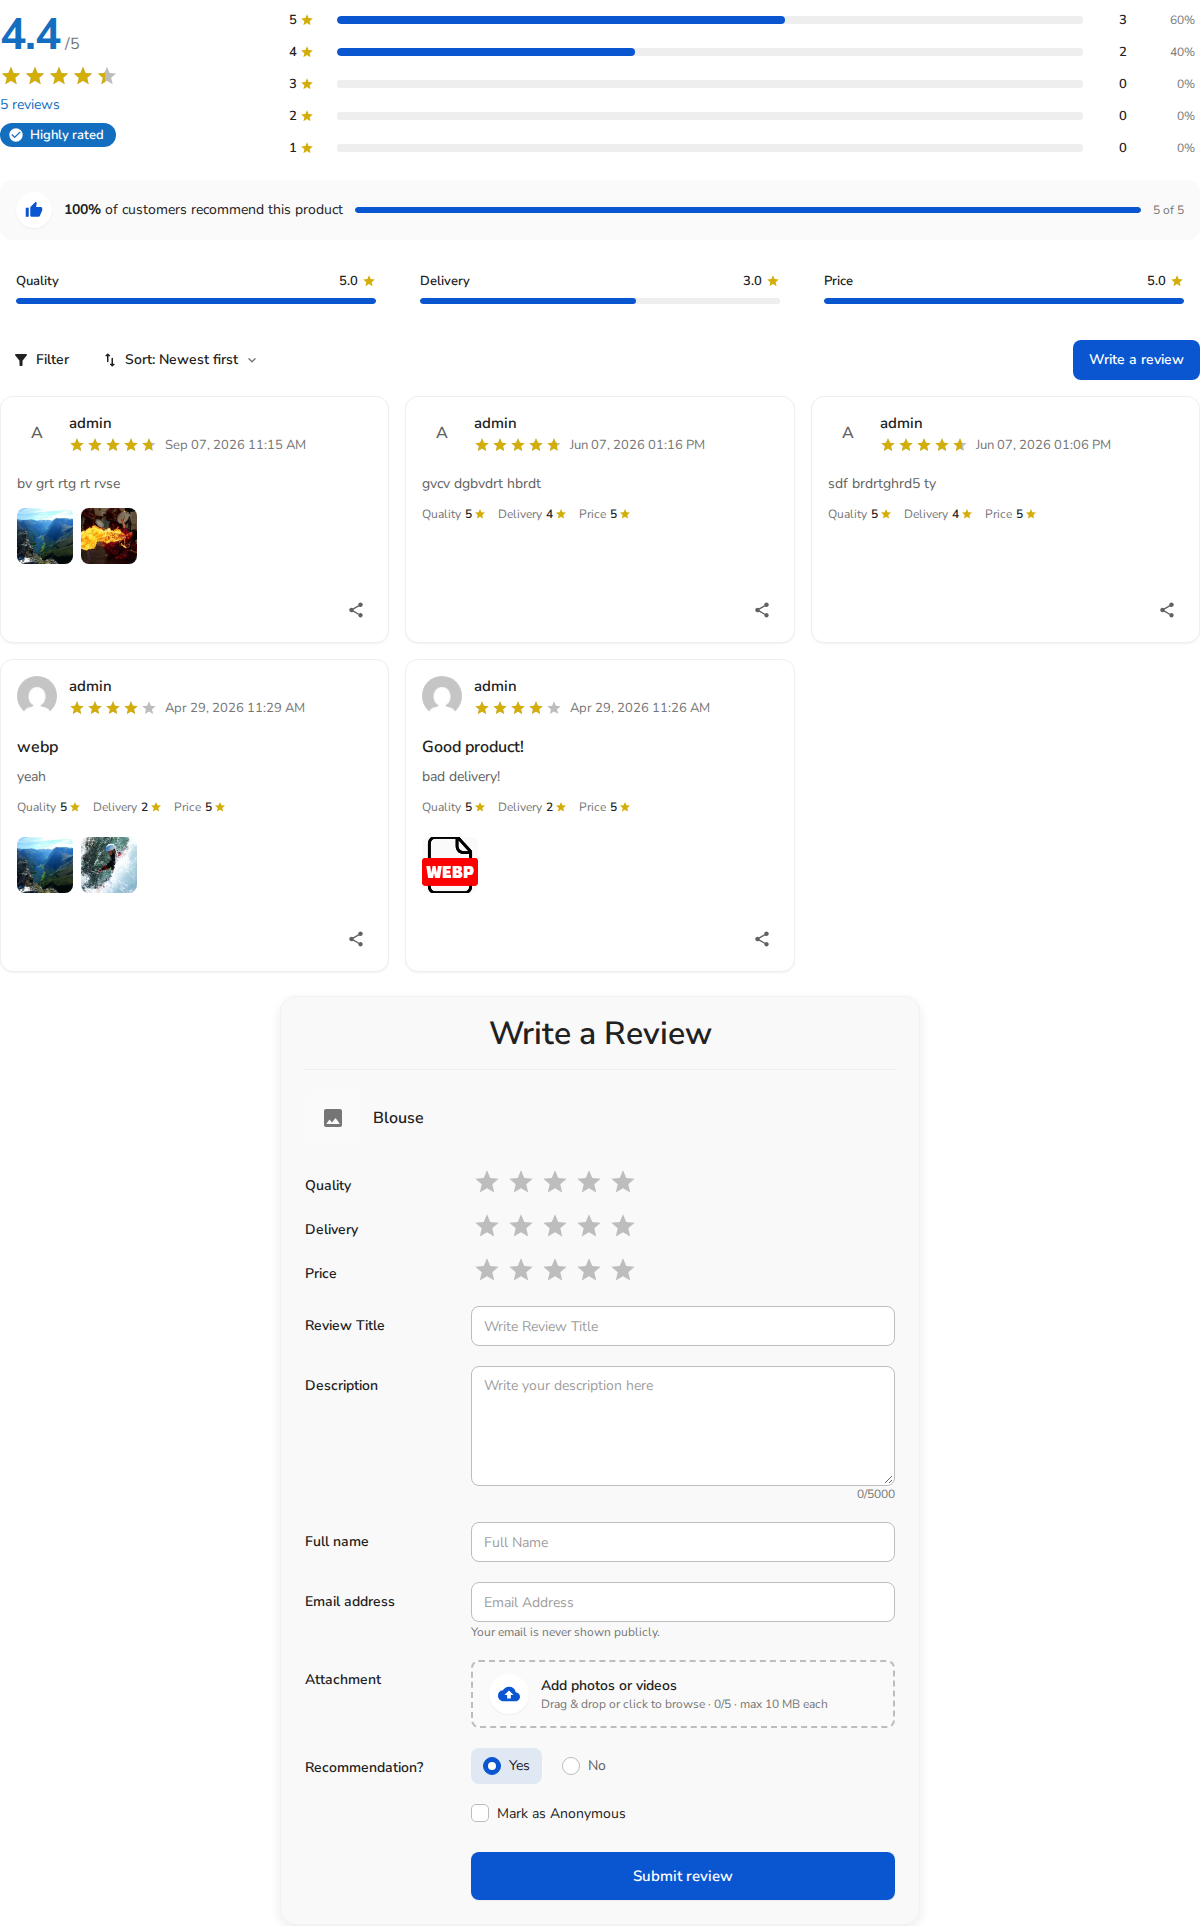The image size is (1200, 1926).
Task: Open the WEBP file attachment icon
Action: (x=450, y=865)
